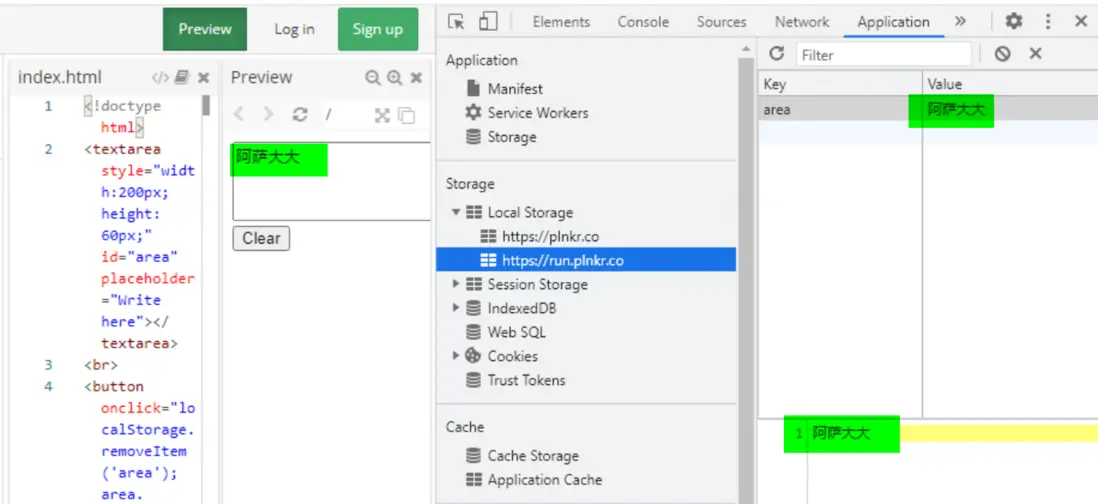
Task: Zoom in the Preview panel
Action: tap(394, 78)
